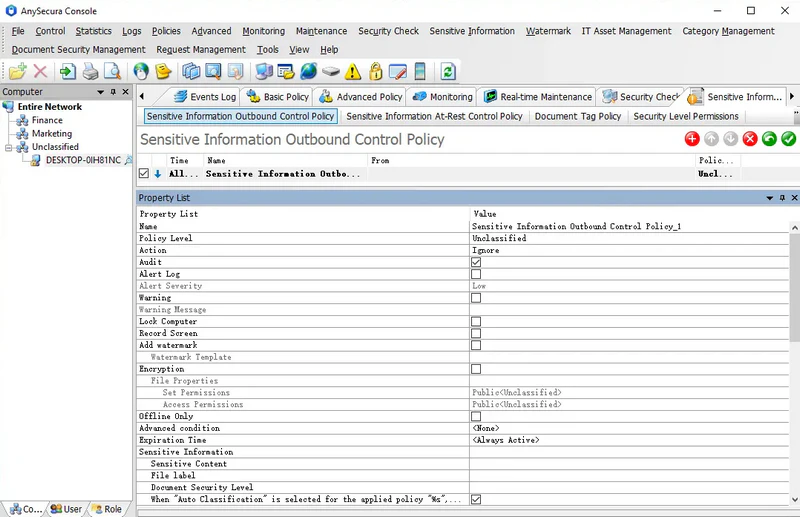Click the window with folder toolbar icon

tap(286, 71)
